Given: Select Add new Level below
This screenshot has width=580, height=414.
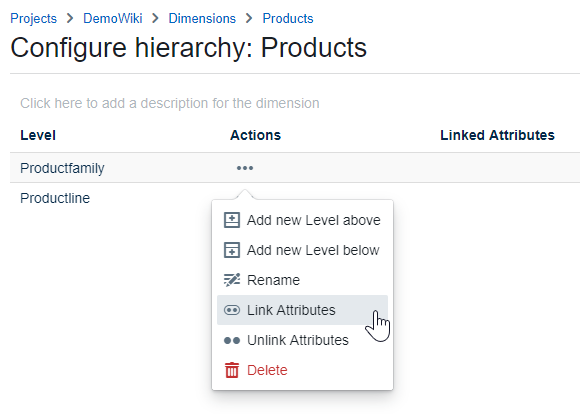Looking at the screenshot, I should click(302, 250).
